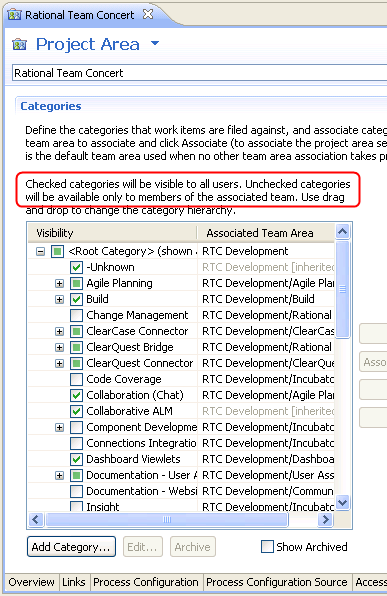
Task: Open the Process Configuration tab
Action: [x=146, y=582]
